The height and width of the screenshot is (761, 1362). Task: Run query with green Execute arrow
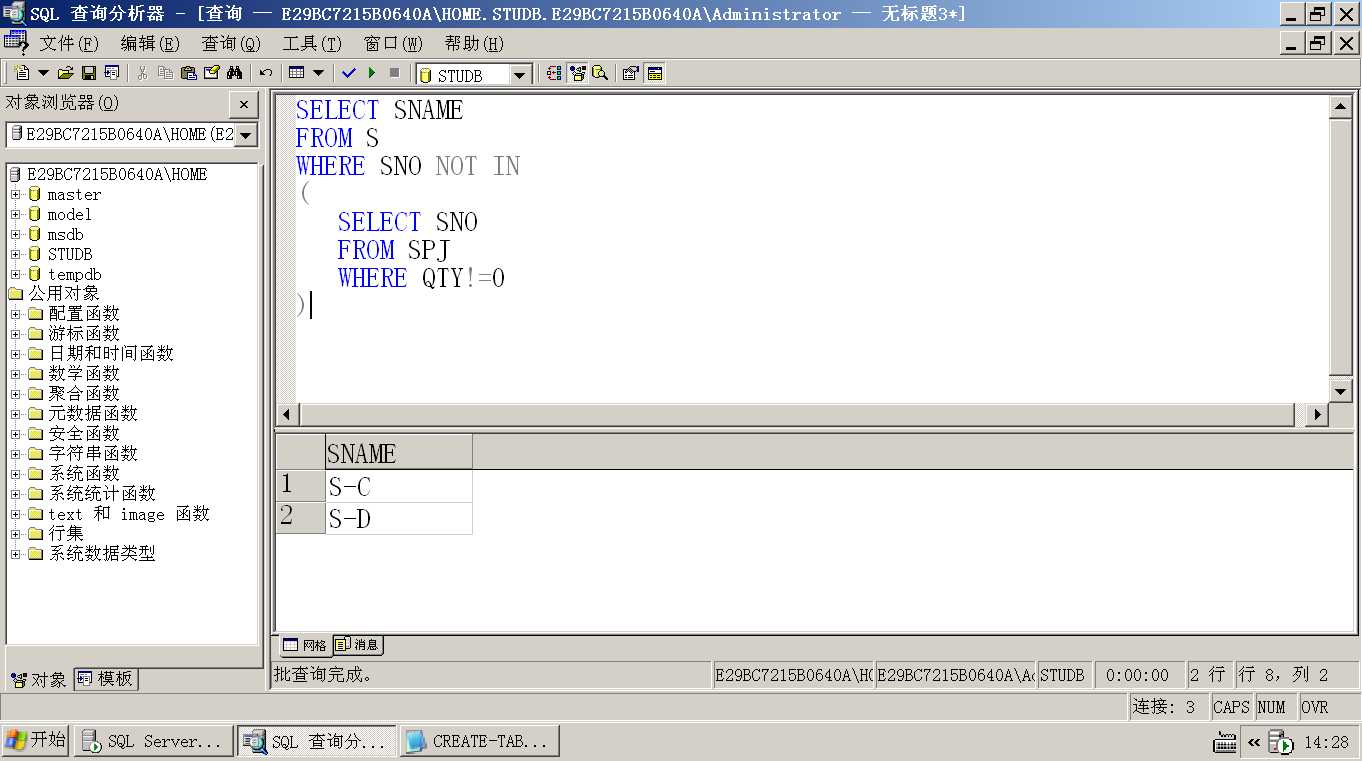(x=372, y=73)
